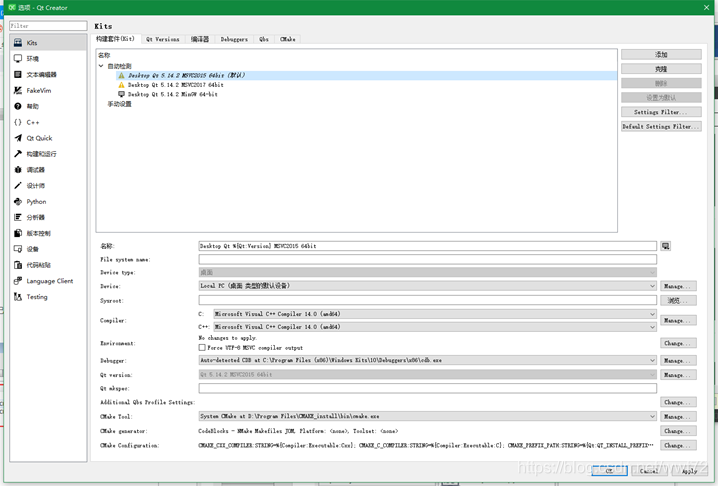Open the Debugger bug category icon
The image size is (718, 486).
(x=18, y=169)
